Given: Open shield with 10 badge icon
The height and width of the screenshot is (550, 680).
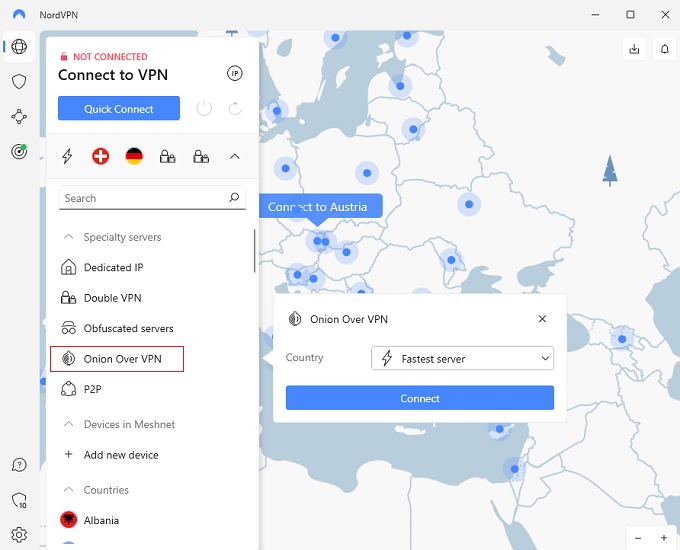Looking at the screenshot, I should 19,501.
